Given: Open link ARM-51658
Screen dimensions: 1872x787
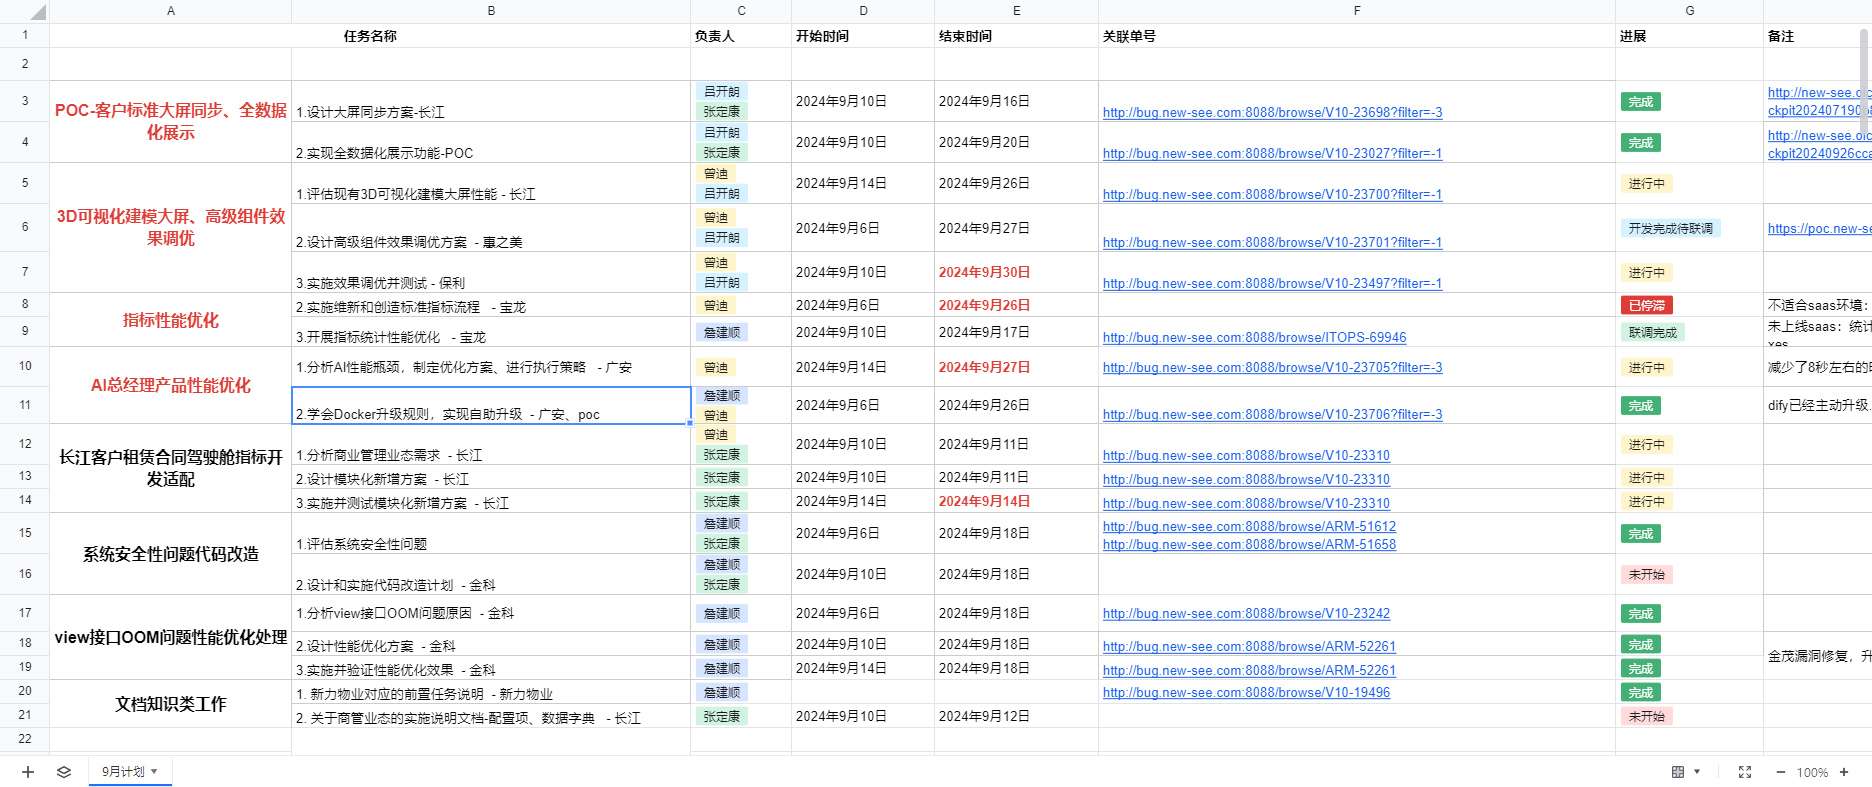Looking at the screenshot, I should point(1249,545).
